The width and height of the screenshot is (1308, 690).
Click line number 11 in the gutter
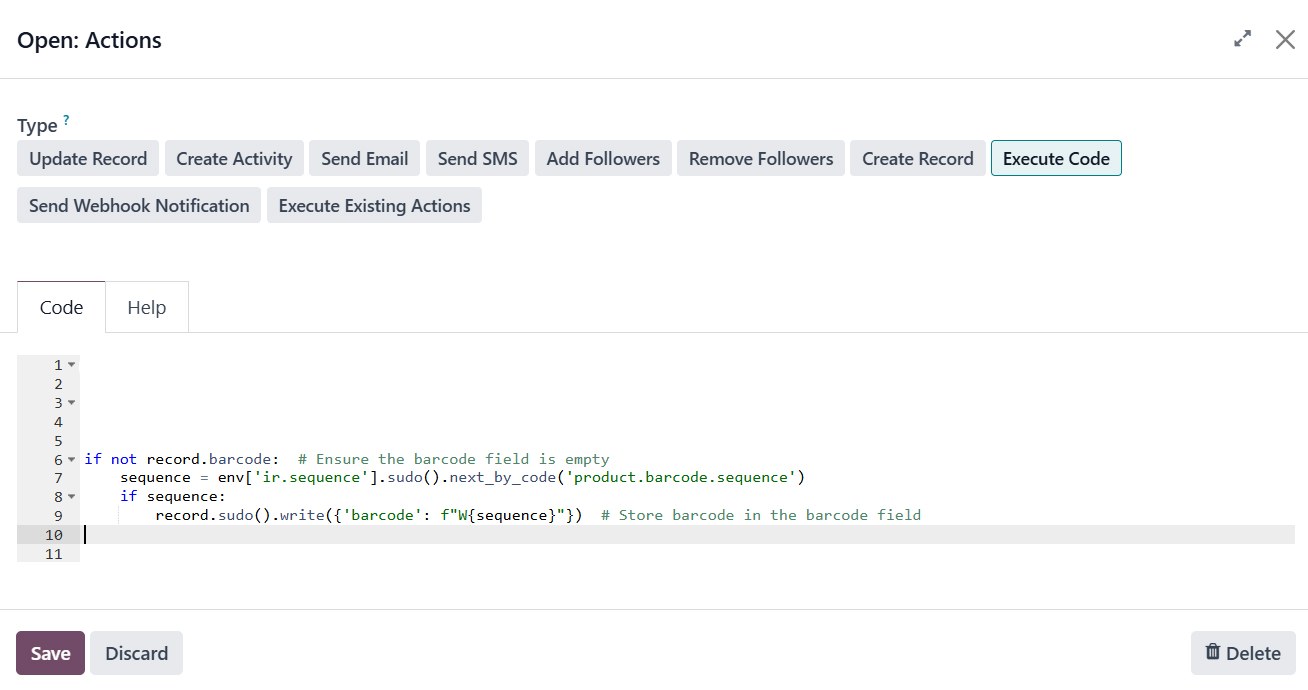(54, 554)
